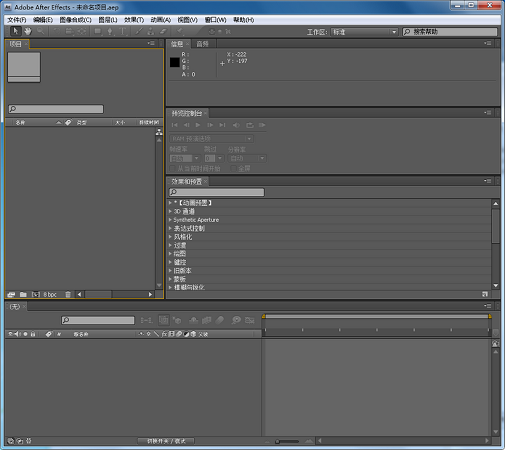Screen dimensions: 505x450
Task: Create a new folder in Project panel
Action: coord(23,295)
